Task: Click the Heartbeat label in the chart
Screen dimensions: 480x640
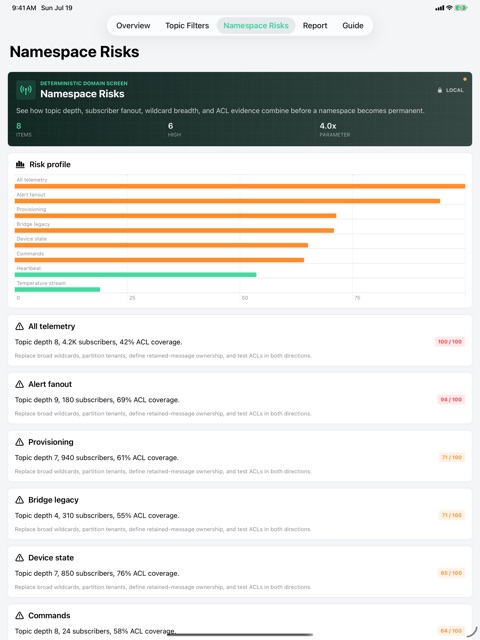Action: pyautogui.click(x=29, y=268)
